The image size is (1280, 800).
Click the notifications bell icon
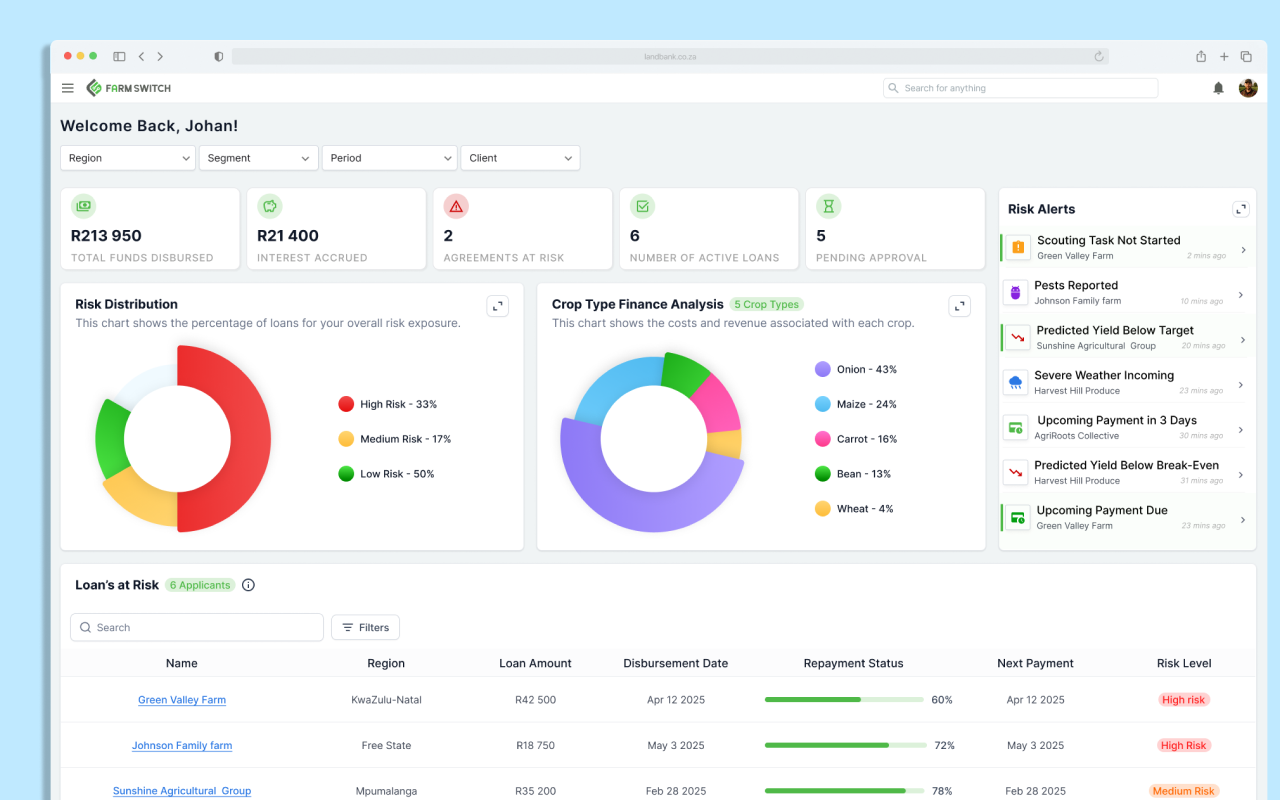tap(1218, 88)
